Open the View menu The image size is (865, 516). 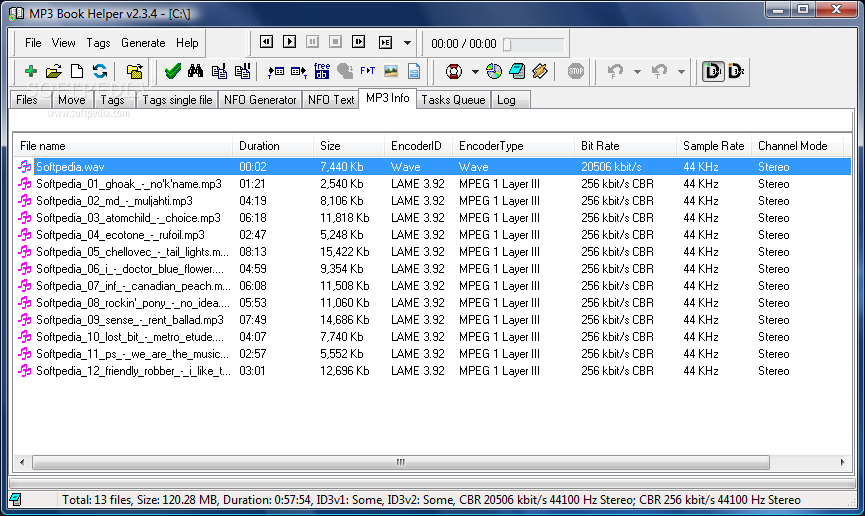[x=63, y=42]
